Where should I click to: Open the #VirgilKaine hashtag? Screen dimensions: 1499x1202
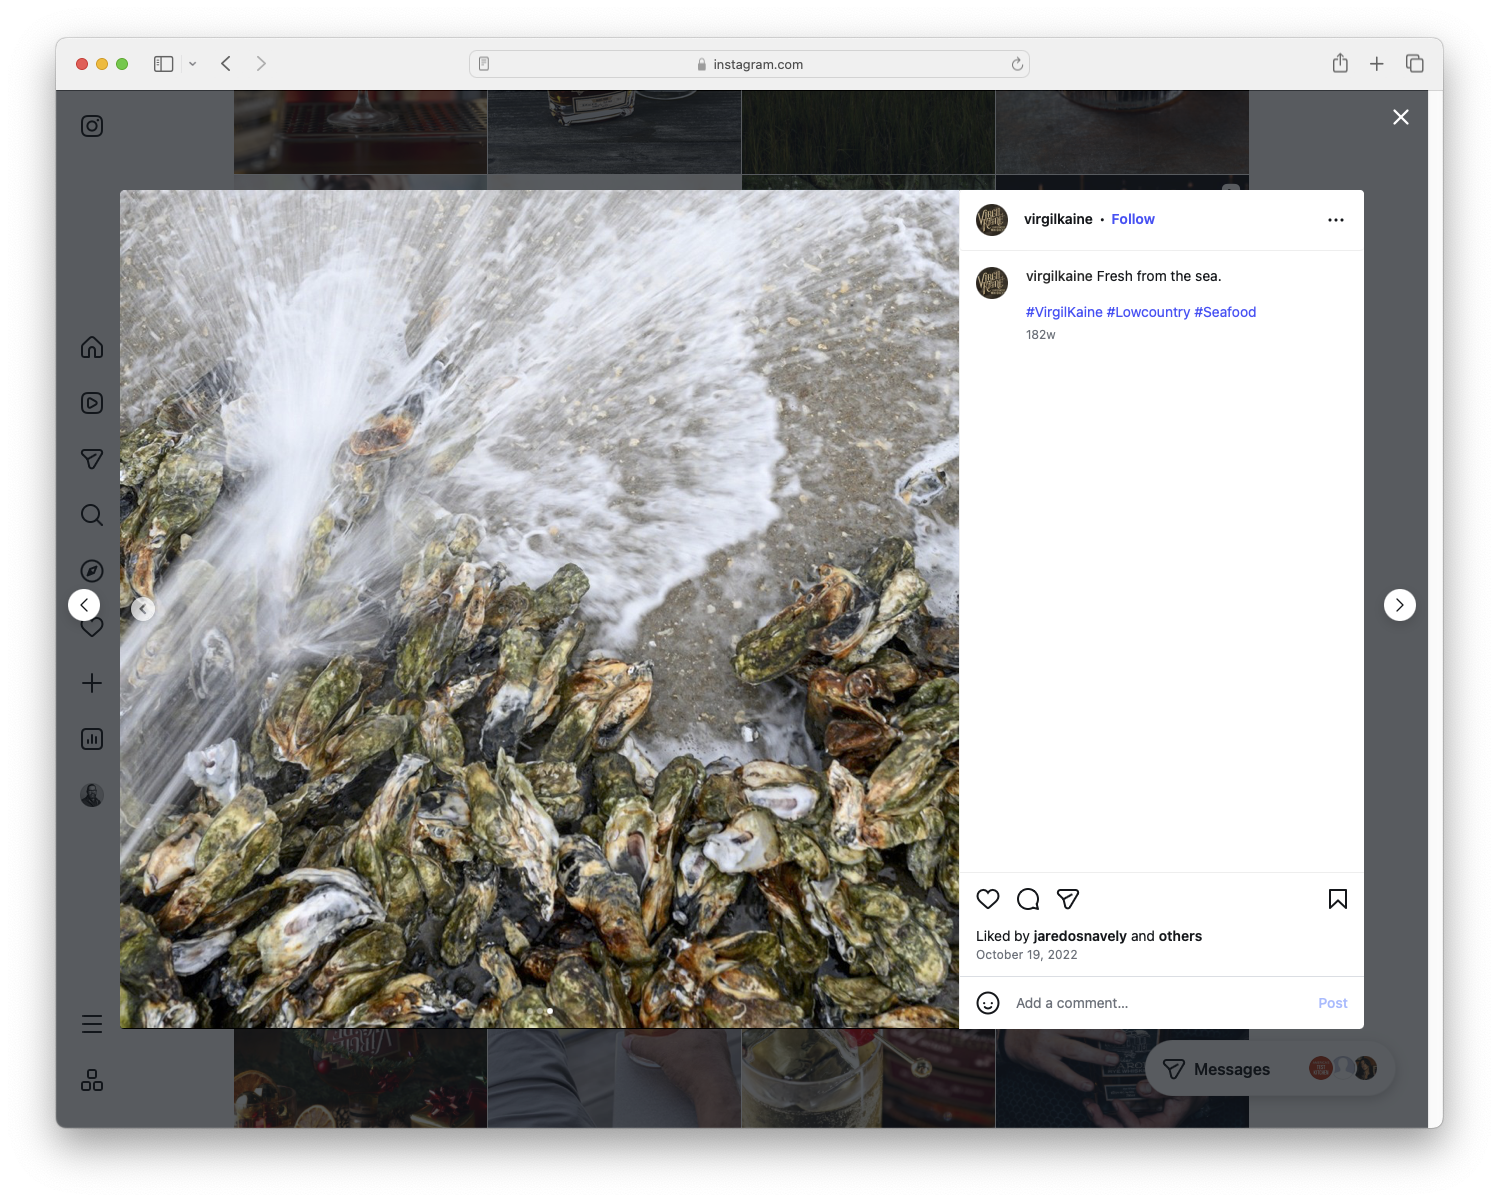point(1064,312)
